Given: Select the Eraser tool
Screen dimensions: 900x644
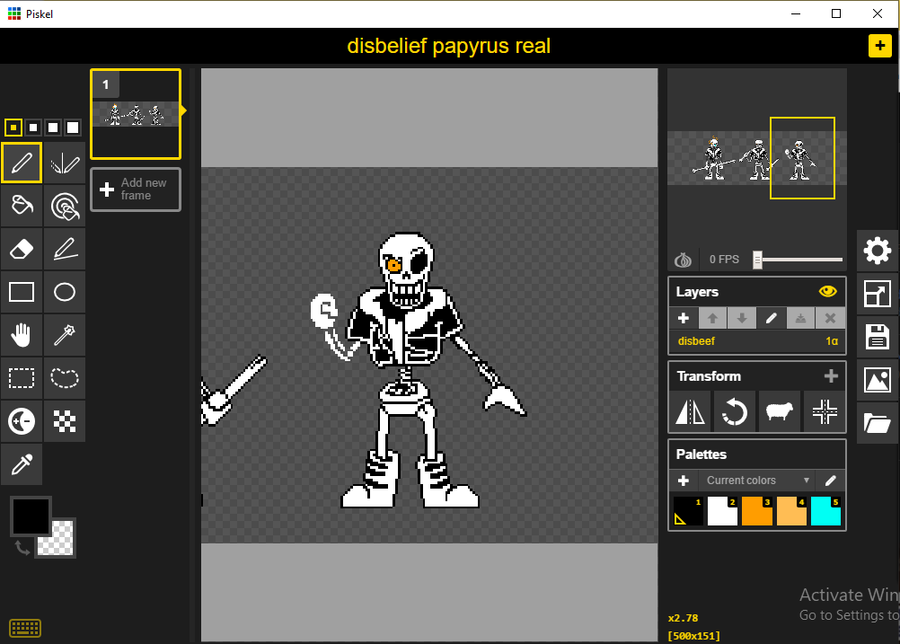Looking at the screenshot, I should [21, 249].
